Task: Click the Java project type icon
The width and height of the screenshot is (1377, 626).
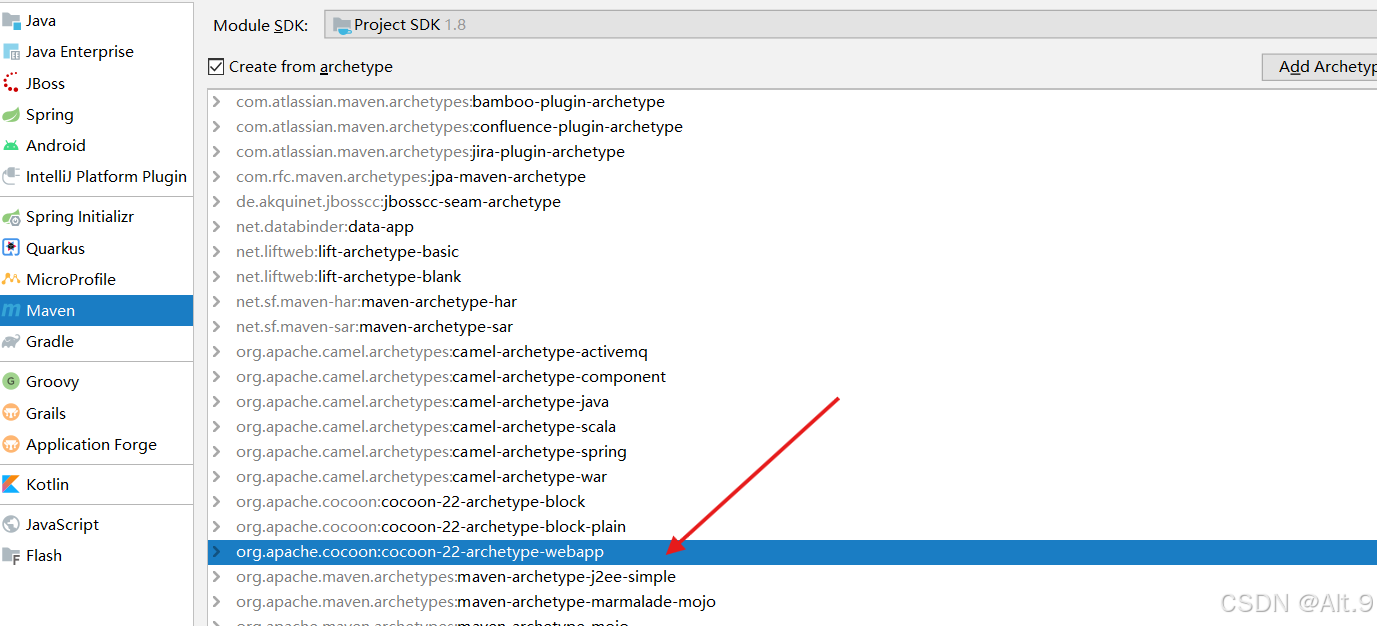Action: (x=11, y=21)
